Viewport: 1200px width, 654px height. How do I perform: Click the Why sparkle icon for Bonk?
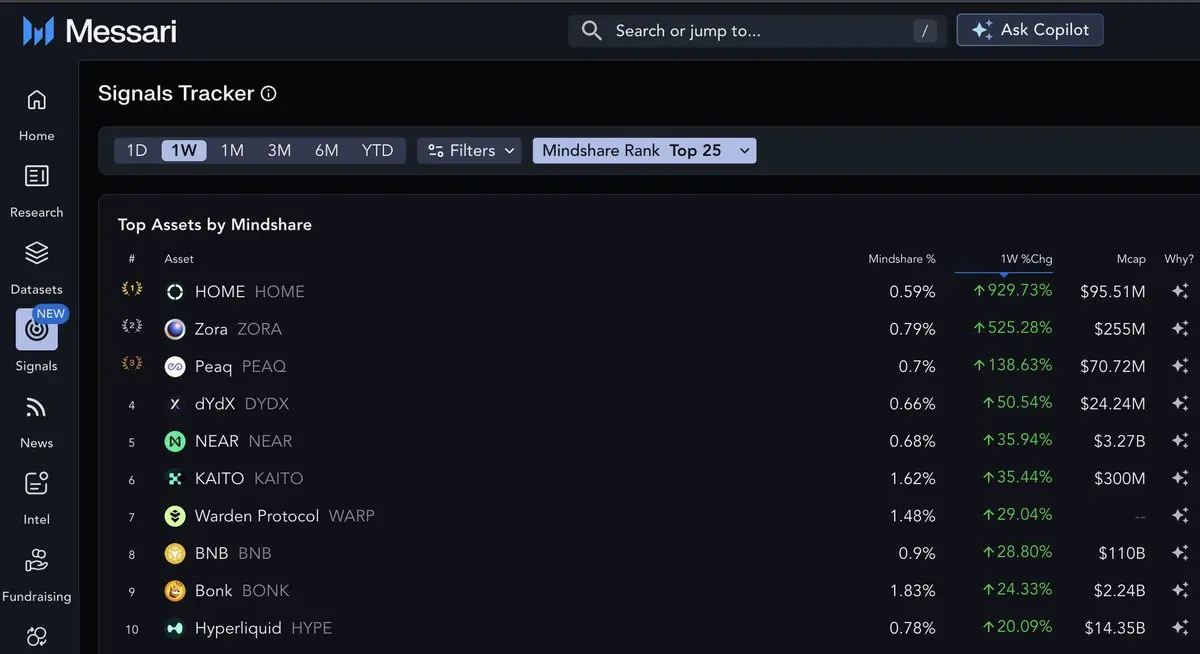1180,591
